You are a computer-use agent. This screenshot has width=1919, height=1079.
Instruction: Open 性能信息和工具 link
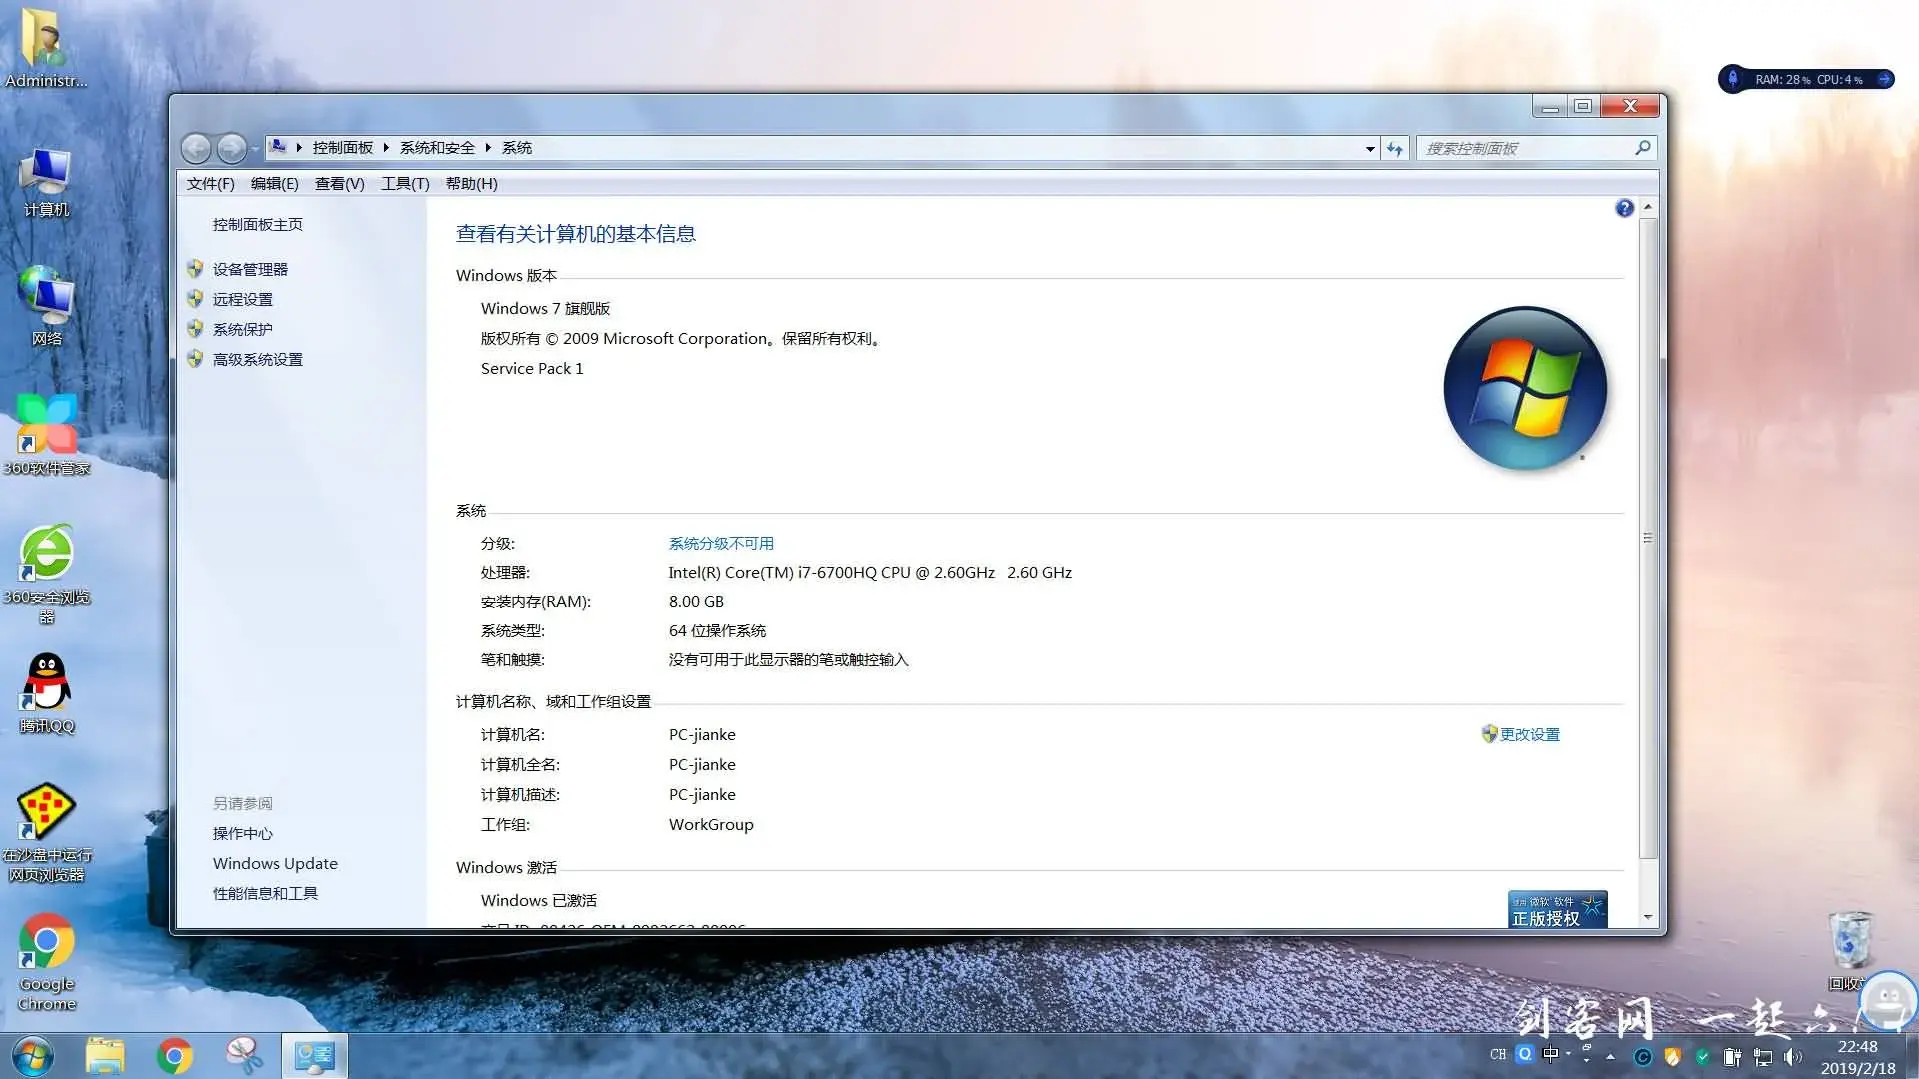pos(265,893)
